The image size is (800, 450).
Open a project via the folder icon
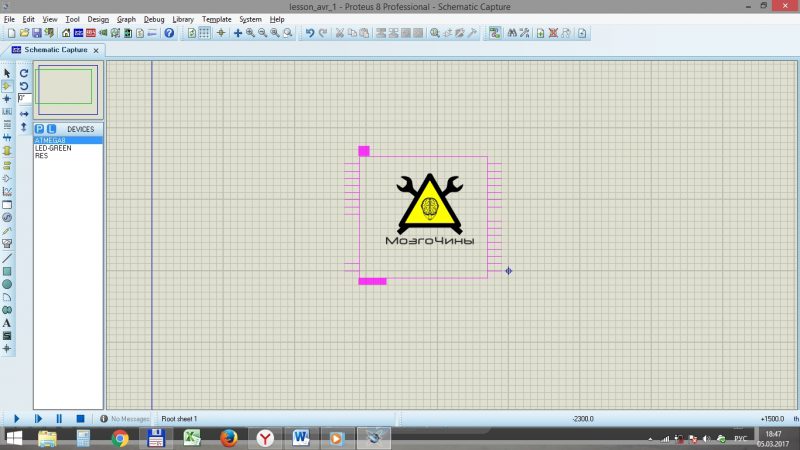(x=24, y=33)
